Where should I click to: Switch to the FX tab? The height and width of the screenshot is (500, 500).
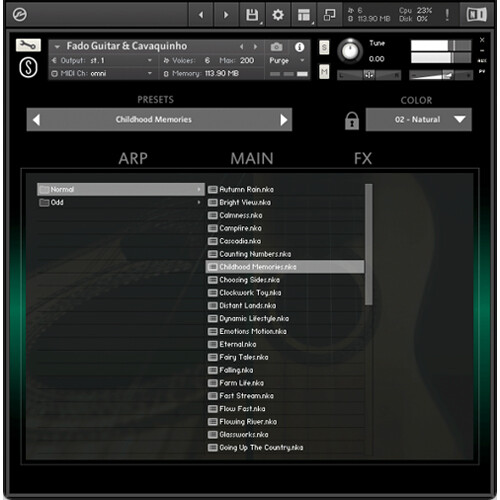[363, 159]
